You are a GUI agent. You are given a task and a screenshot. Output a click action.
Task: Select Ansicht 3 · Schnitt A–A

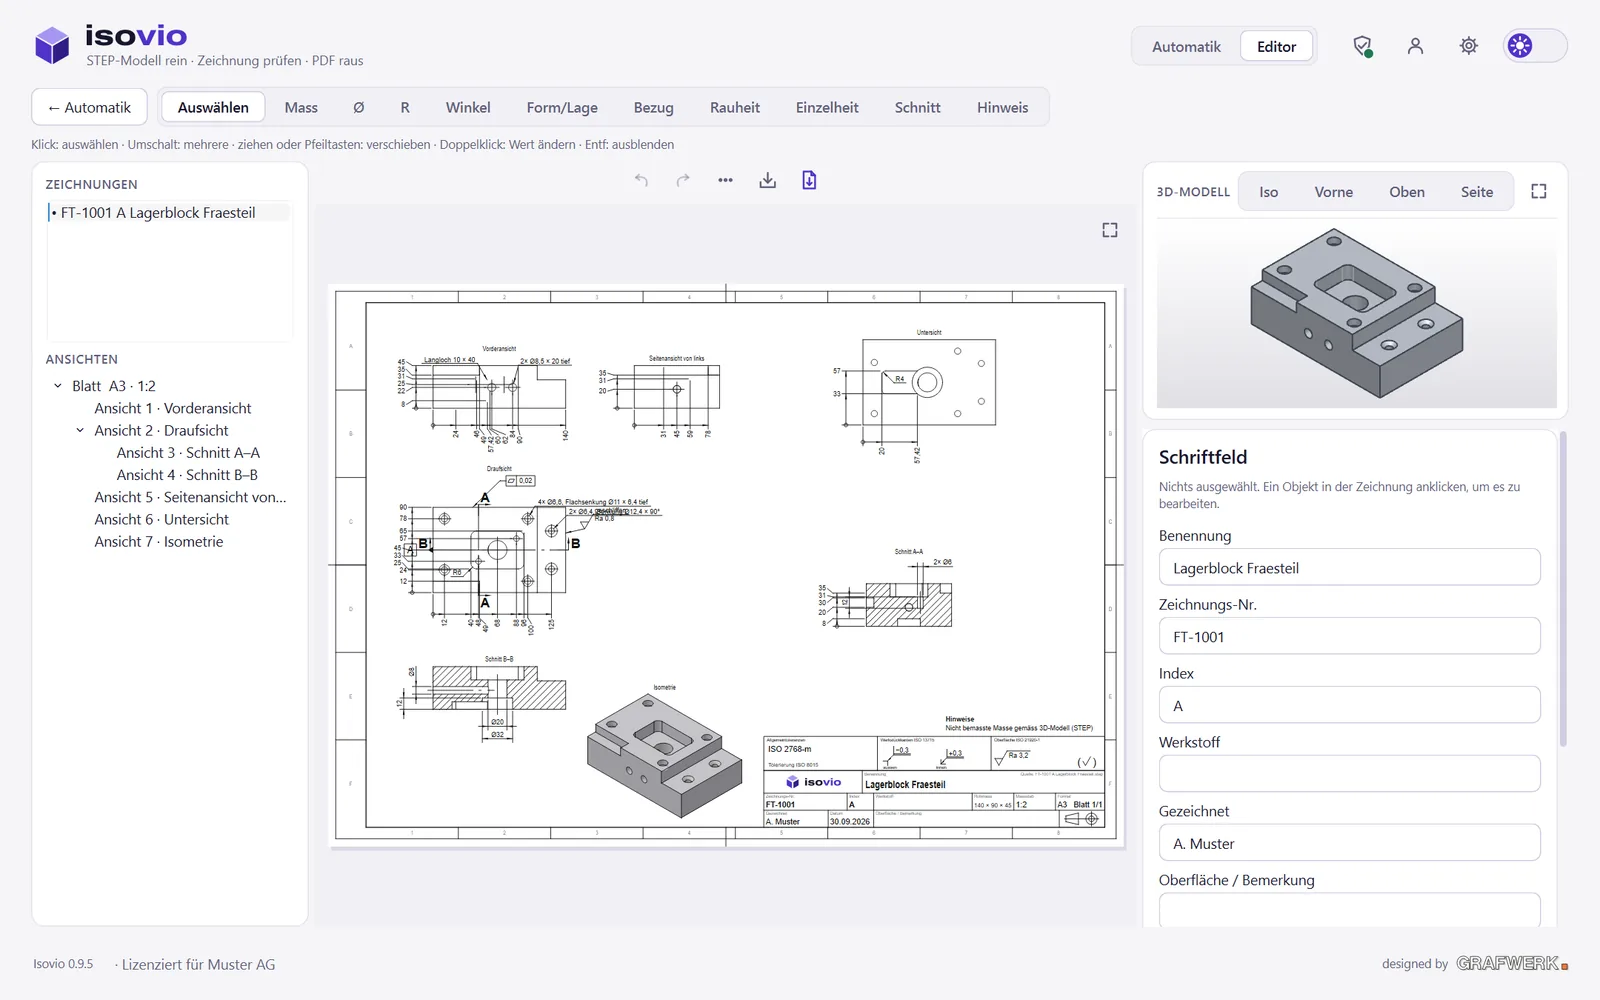click(188, 452)
